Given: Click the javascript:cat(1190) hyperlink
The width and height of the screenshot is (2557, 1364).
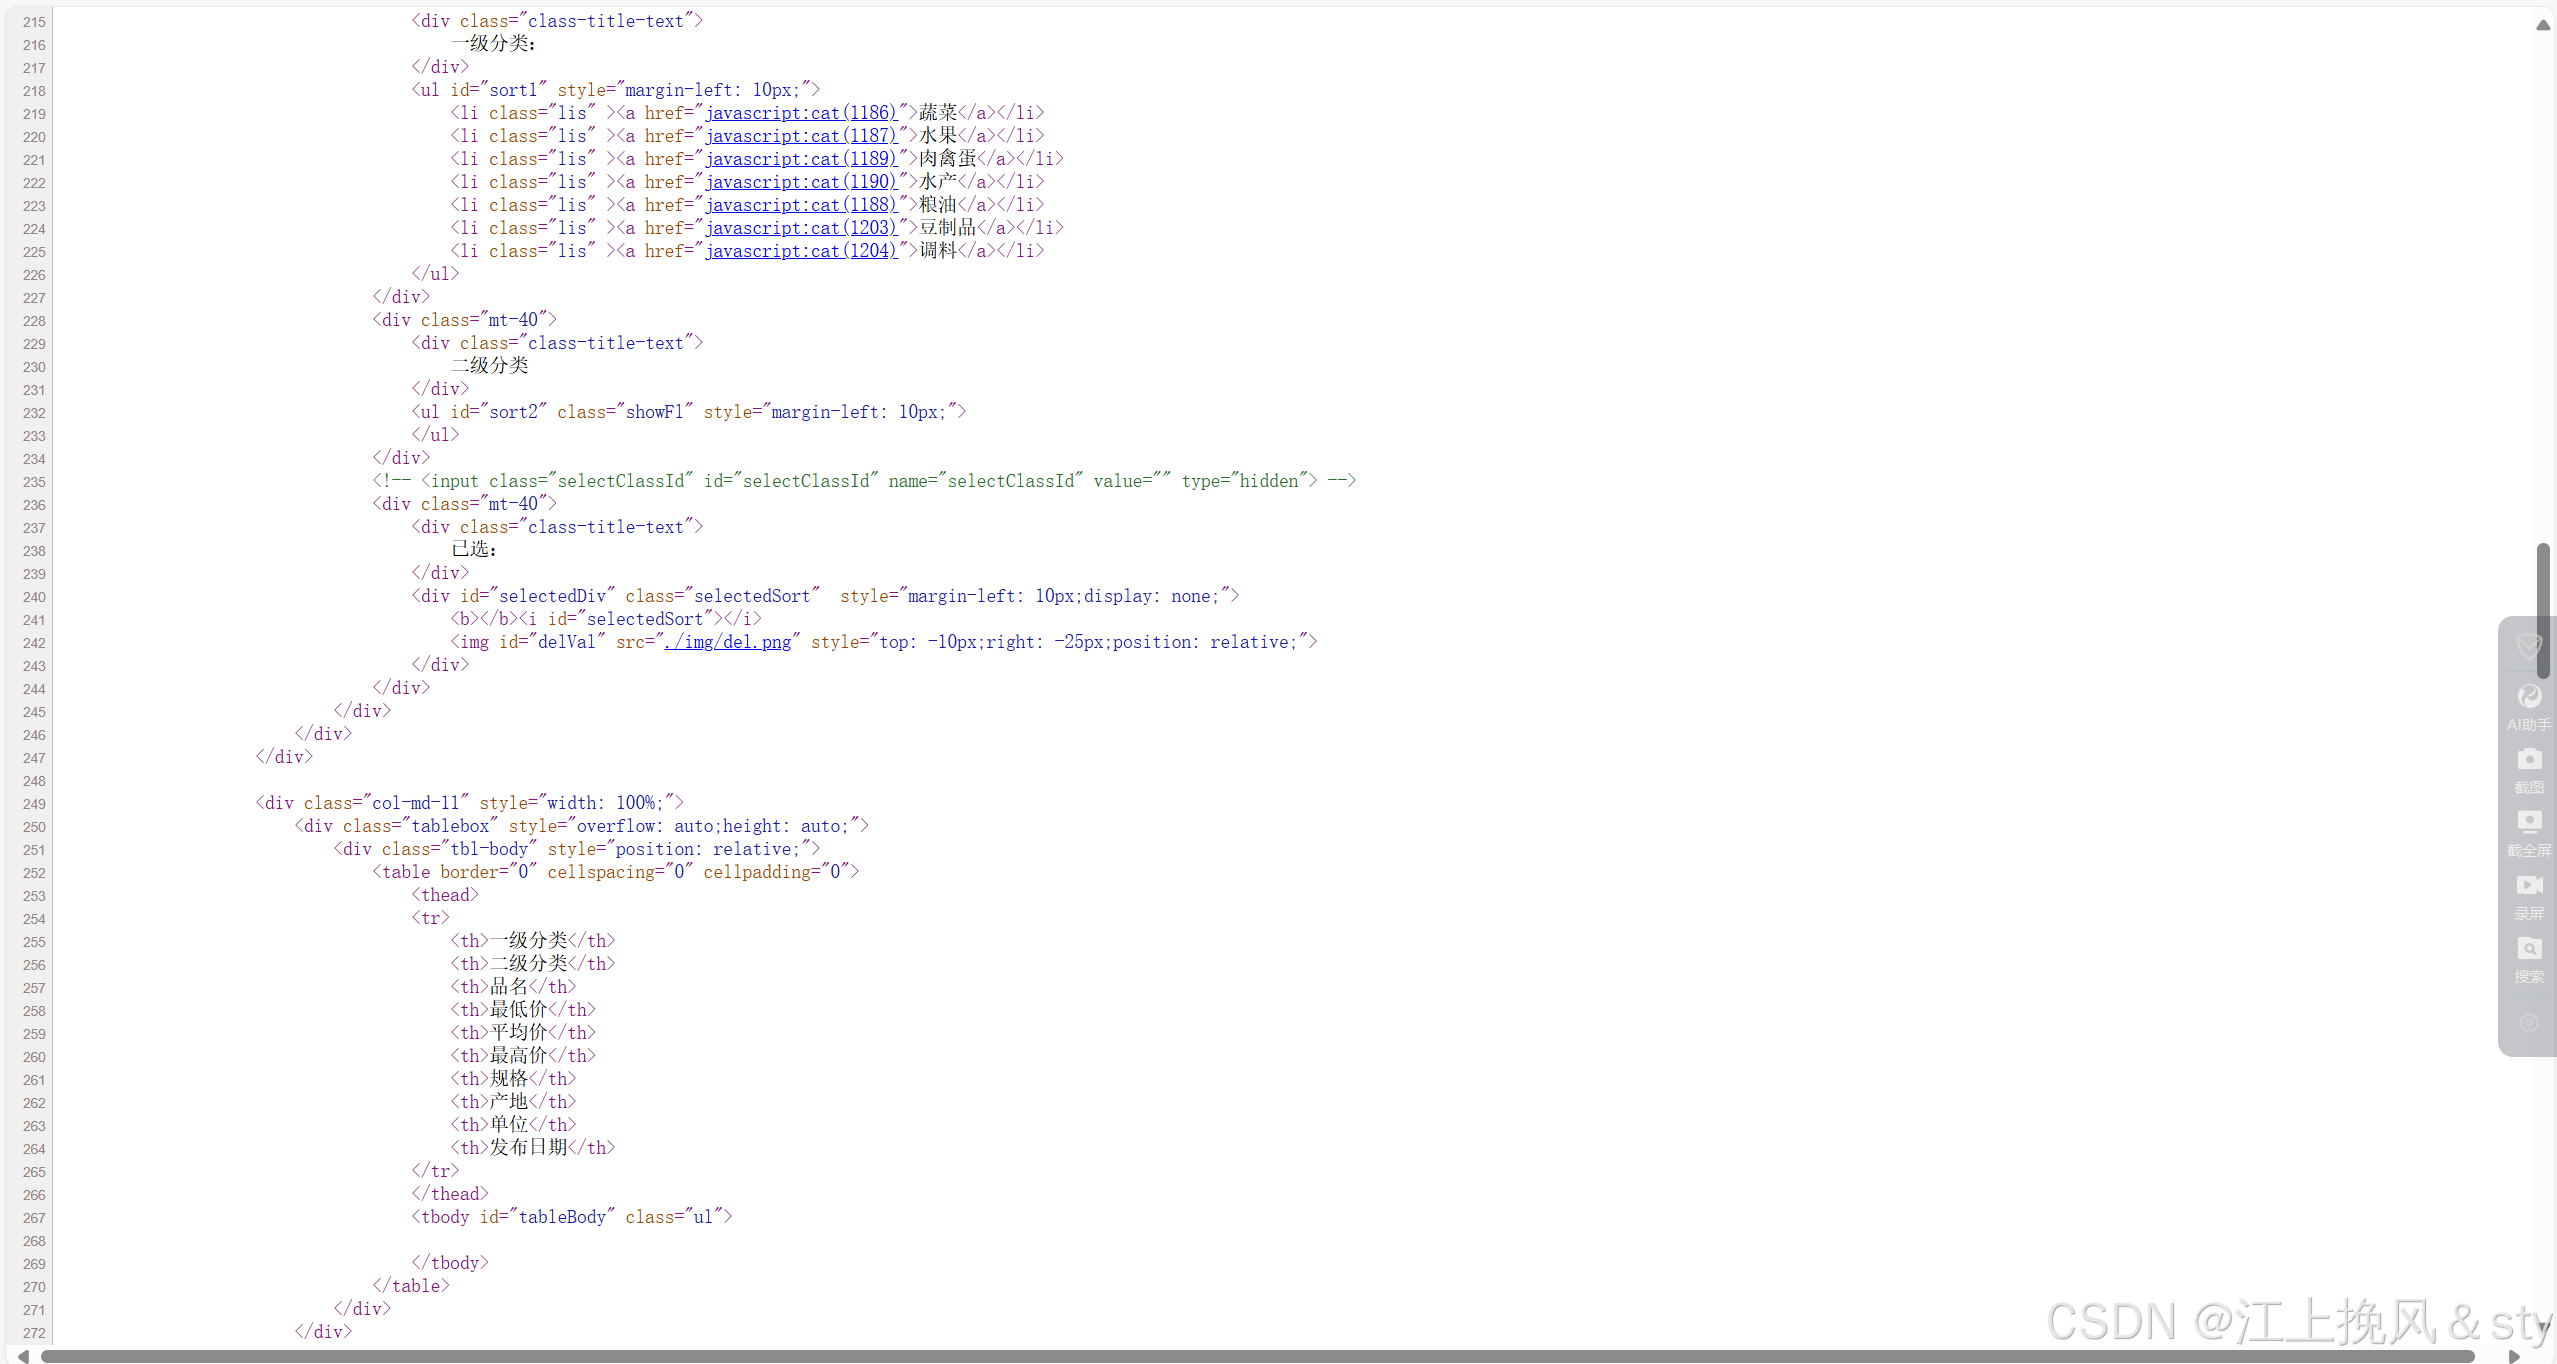Looking at the screenshot, I should [801, 182].
